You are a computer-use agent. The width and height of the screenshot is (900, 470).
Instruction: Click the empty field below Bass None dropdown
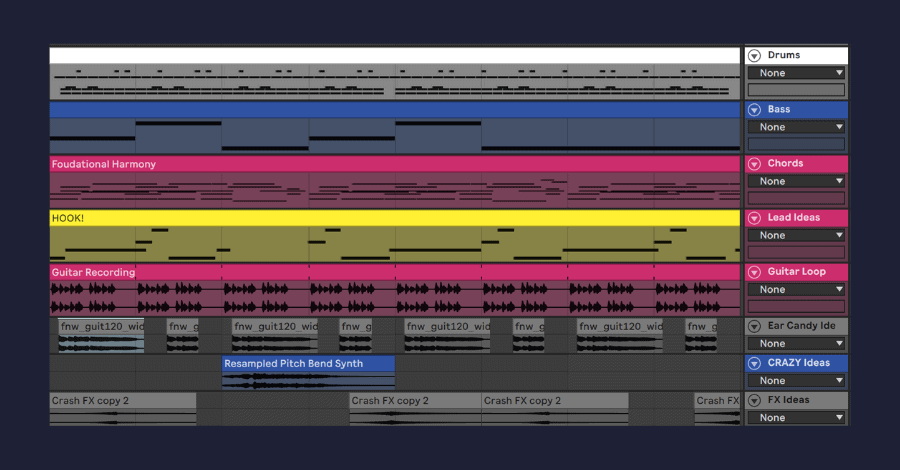click(796, 144)
